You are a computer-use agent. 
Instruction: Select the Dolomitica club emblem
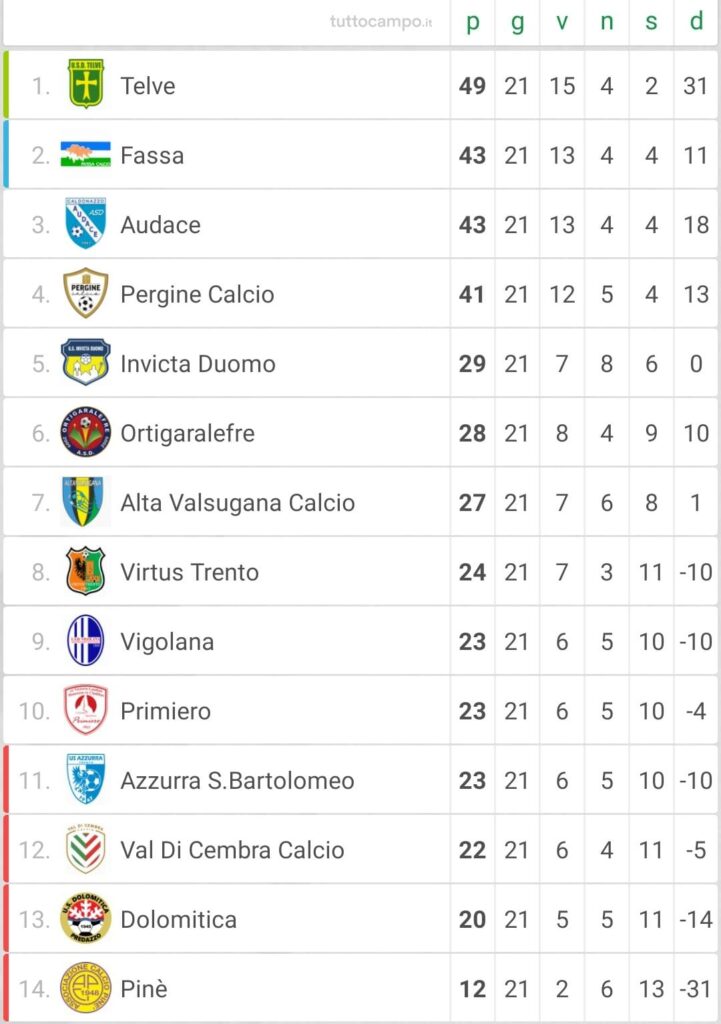(86, 918)
